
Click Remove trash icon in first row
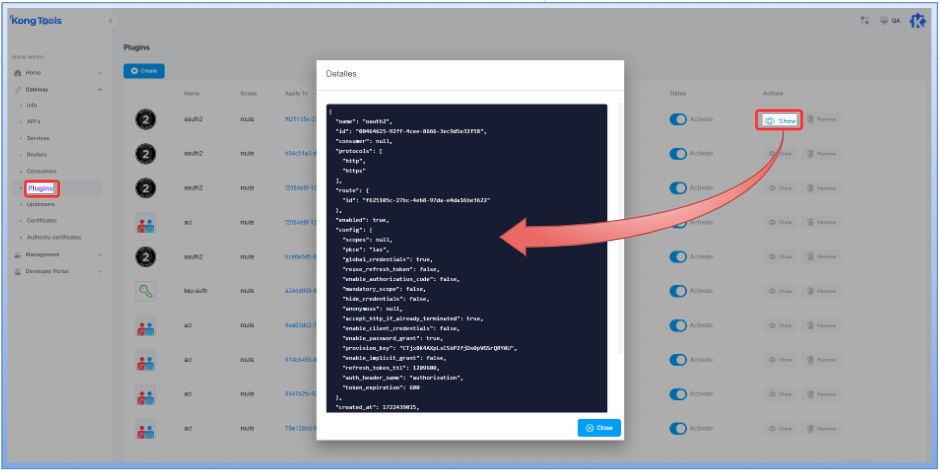(822, 120)
